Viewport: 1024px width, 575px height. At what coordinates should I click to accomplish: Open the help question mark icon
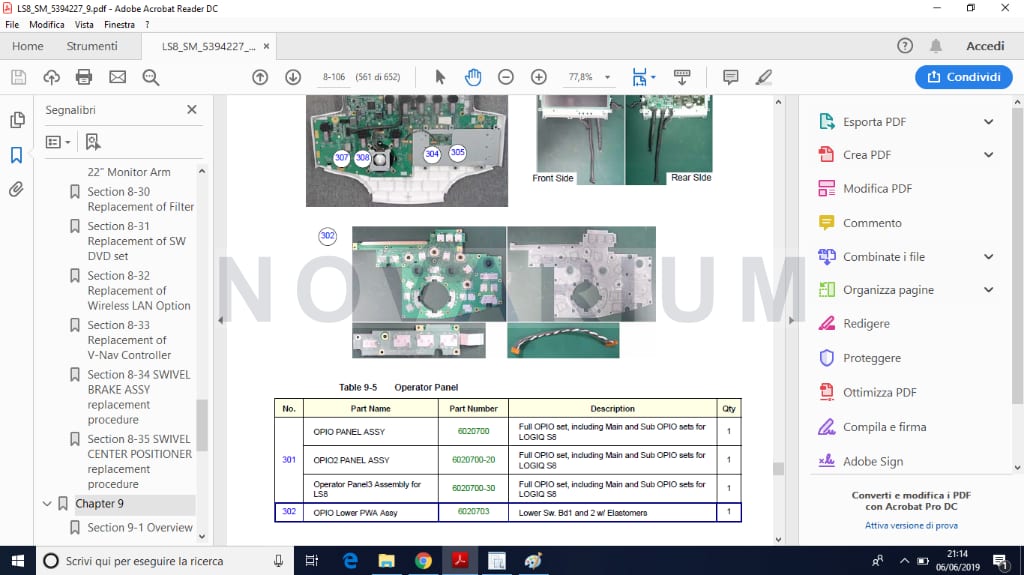(904, 46)
